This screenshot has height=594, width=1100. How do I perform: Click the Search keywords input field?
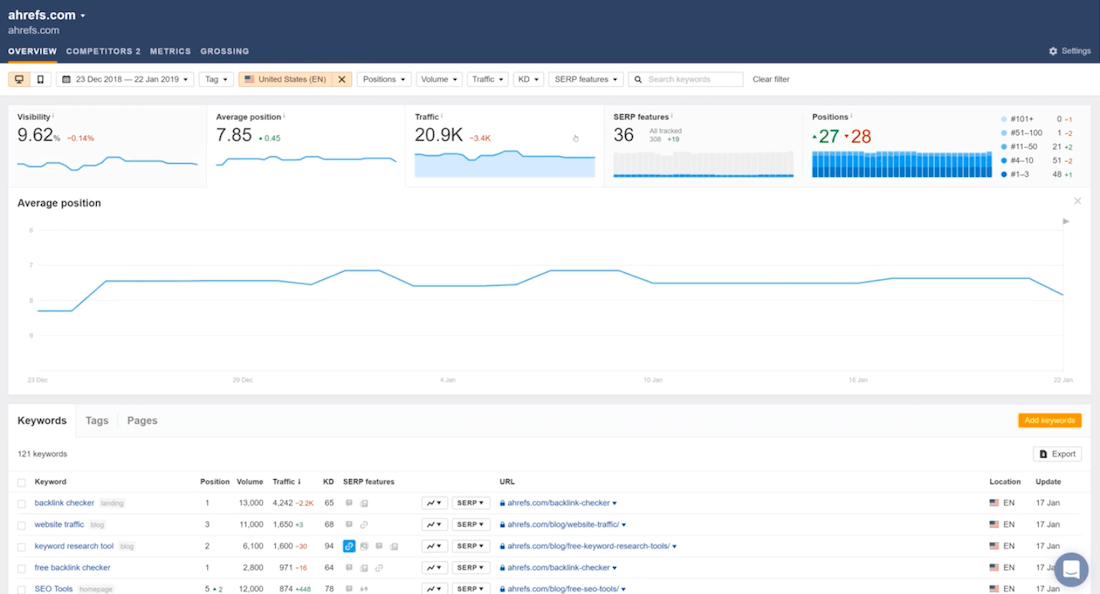point(686,79)
